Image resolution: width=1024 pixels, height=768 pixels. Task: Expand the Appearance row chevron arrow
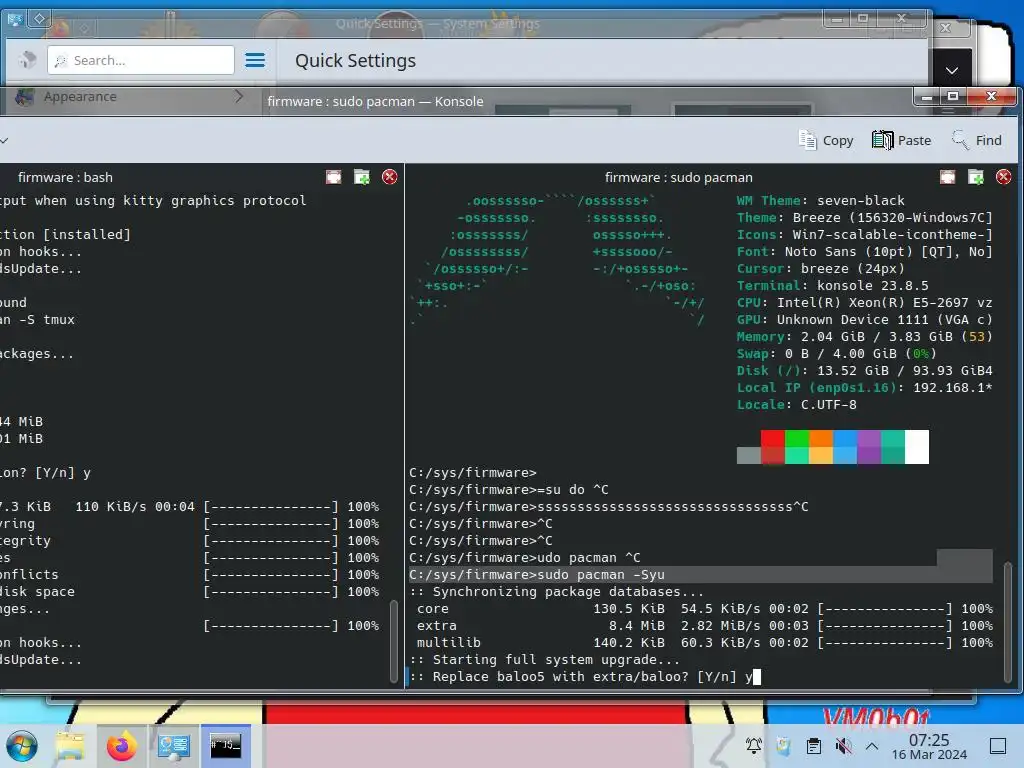point(239,97)
